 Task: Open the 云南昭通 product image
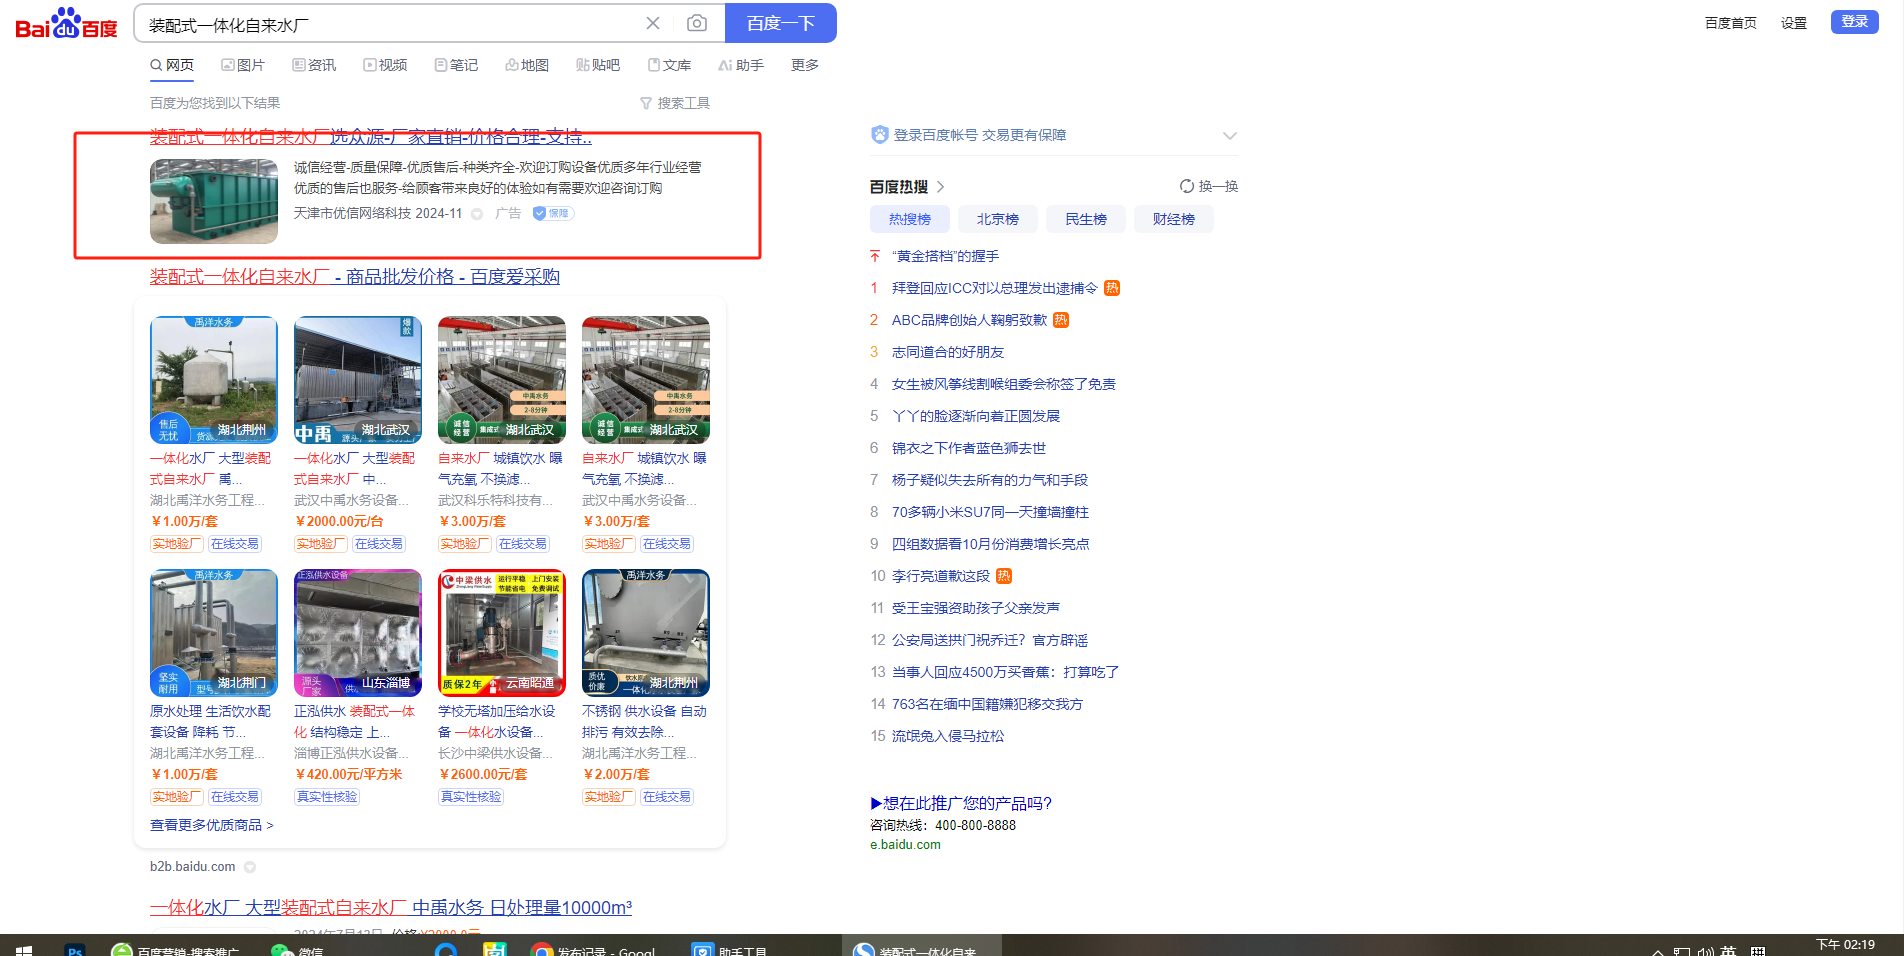pos(502,633)
